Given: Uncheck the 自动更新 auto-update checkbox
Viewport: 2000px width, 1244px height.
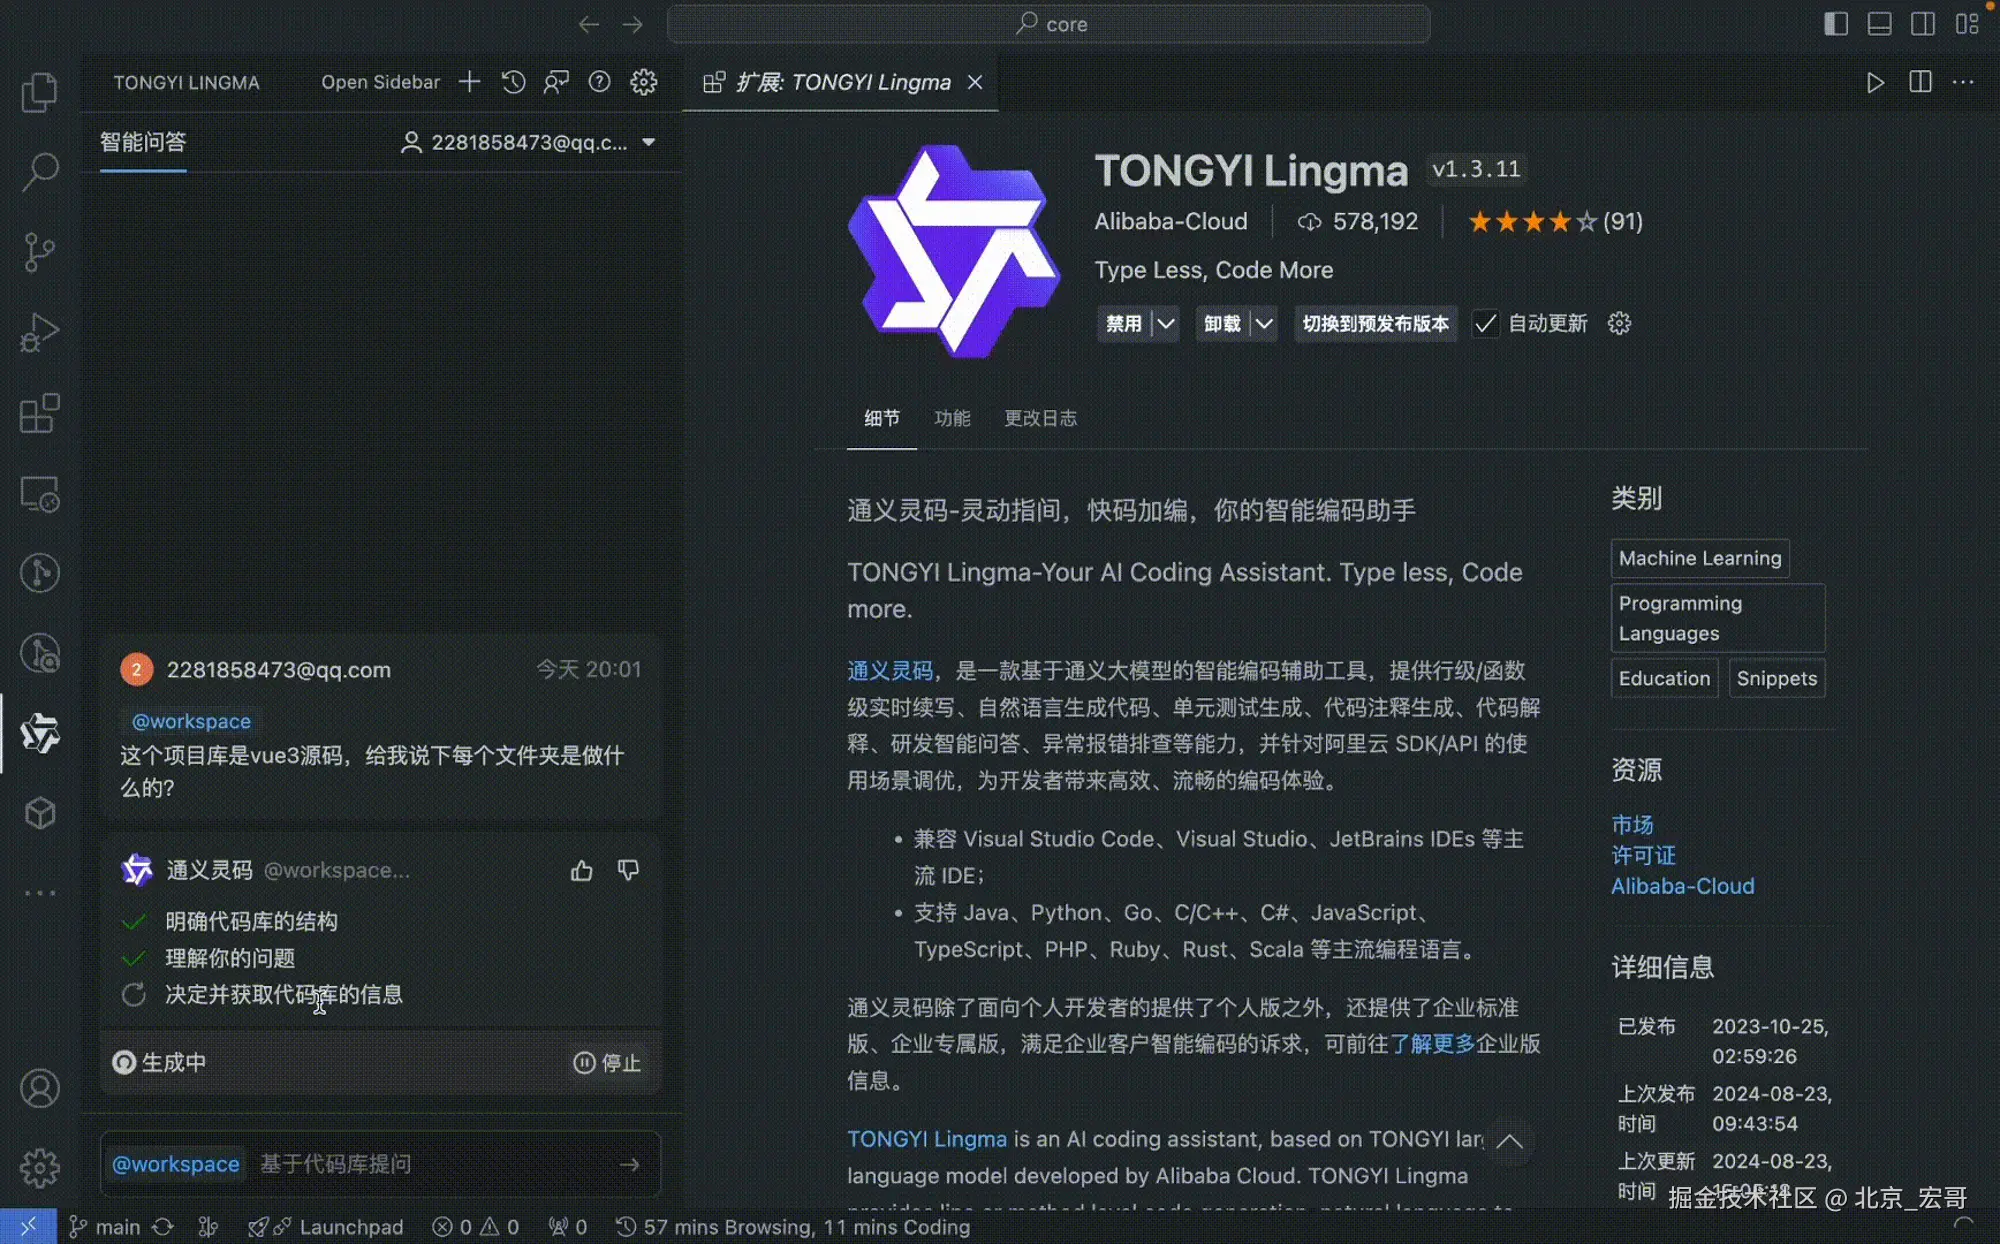Looking at the screenshot, I should [x=1485, y=324].
